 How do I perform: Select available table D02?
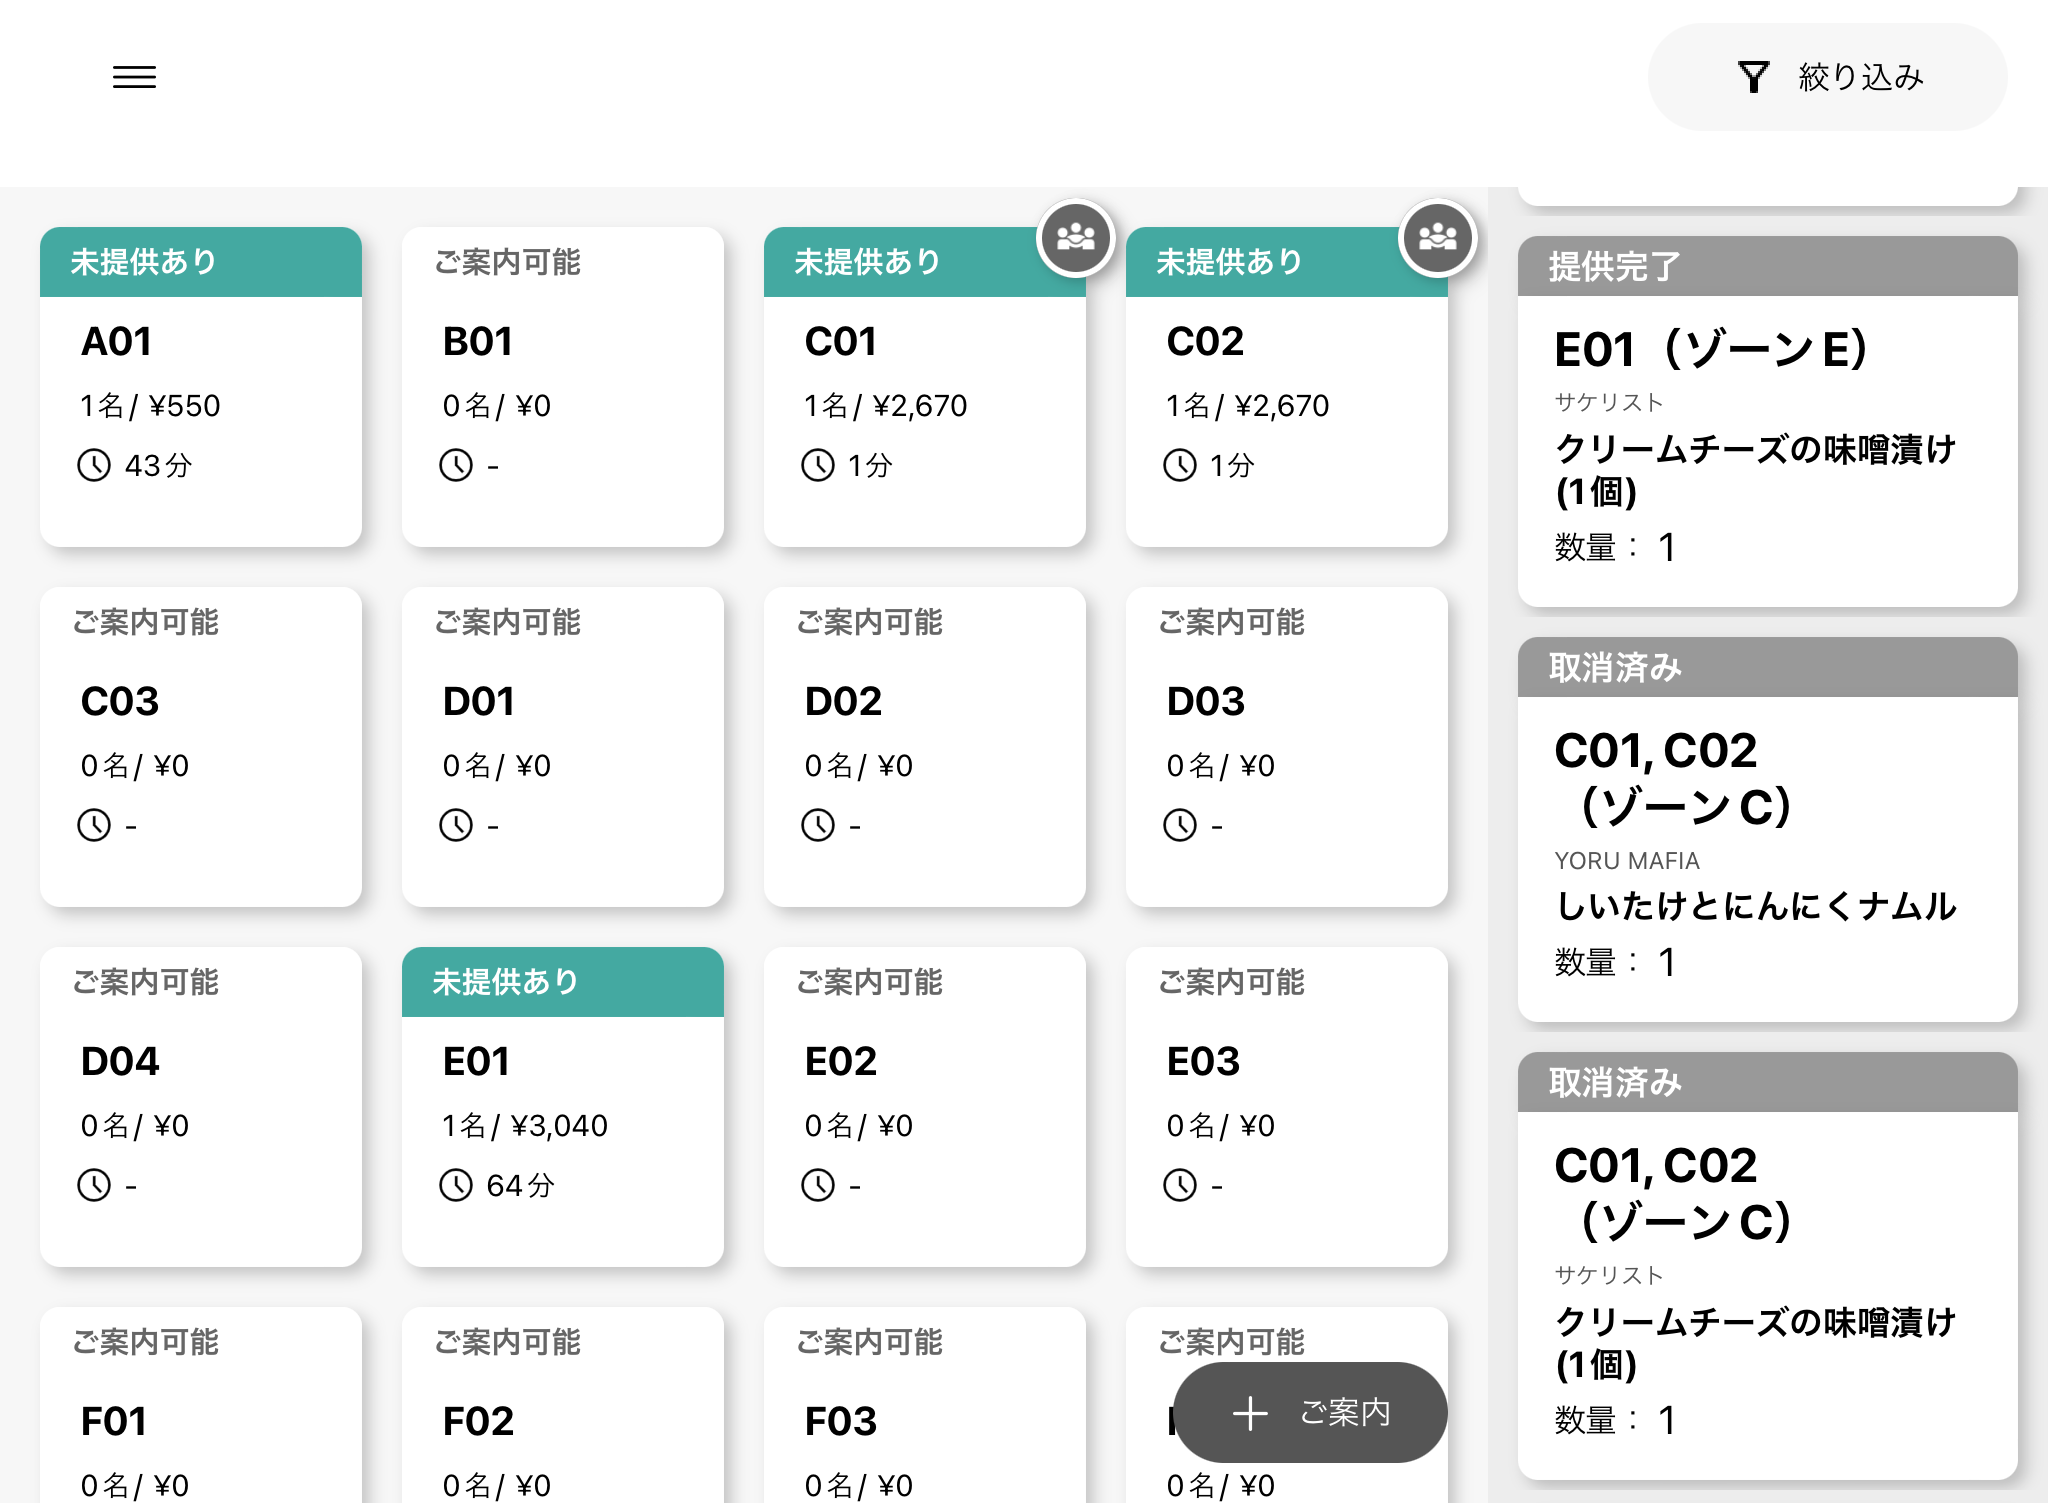[x=924, y=745]
